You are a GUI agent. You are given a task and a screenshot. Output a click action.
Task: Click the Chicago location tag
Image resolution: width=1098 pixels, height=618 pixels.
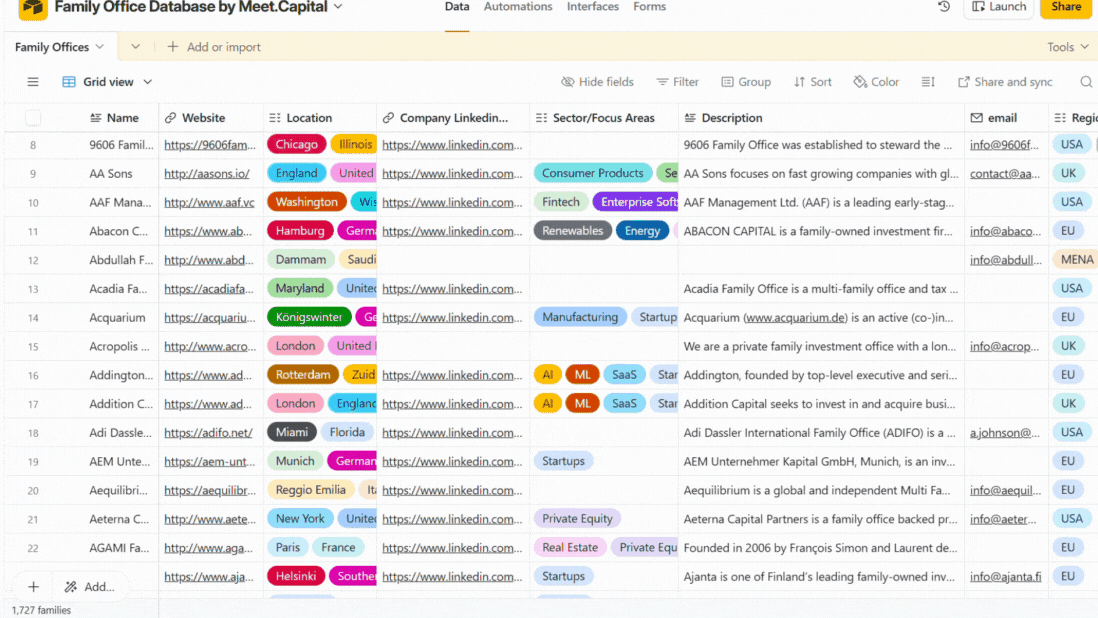point(296,144)
